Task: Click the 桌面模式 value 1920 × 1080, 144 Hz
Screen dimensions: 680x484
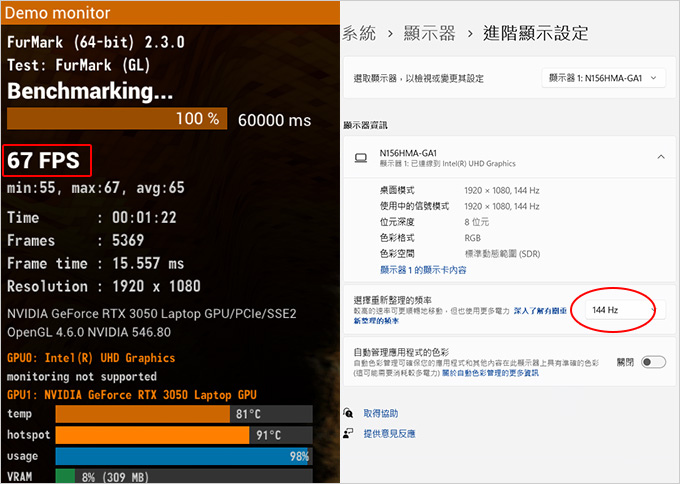Action: (x=502, y=190)
